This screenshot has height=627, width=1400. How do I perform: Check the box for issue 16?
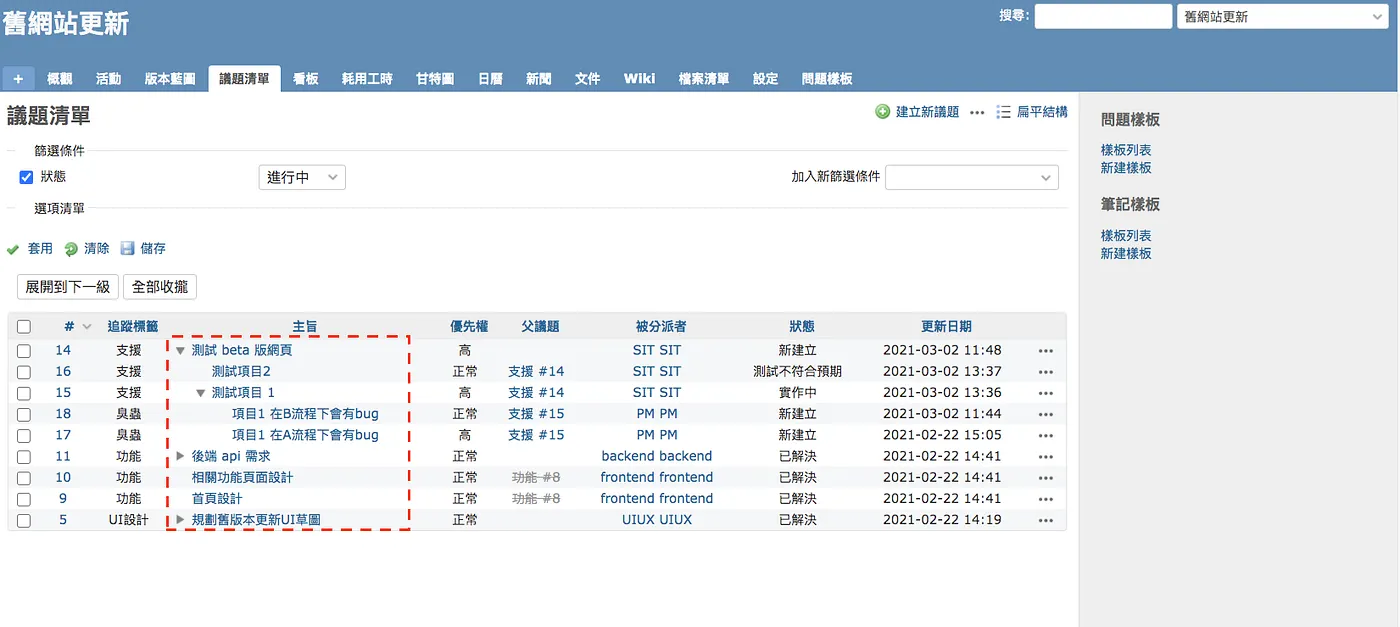click(24, 372)
